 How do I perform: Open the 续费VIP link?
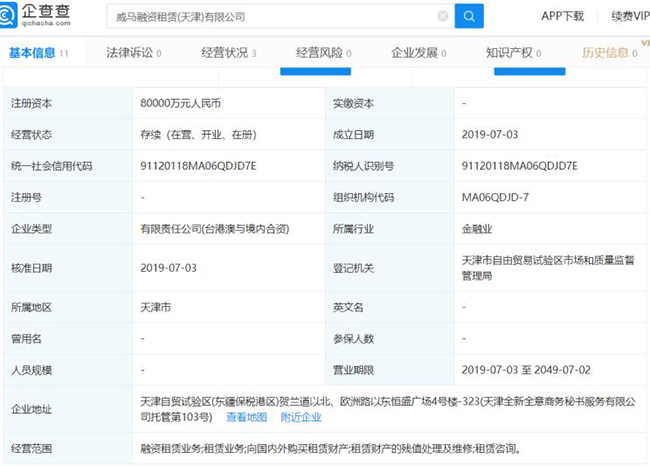pyautogui.click(x=630, y=16)
